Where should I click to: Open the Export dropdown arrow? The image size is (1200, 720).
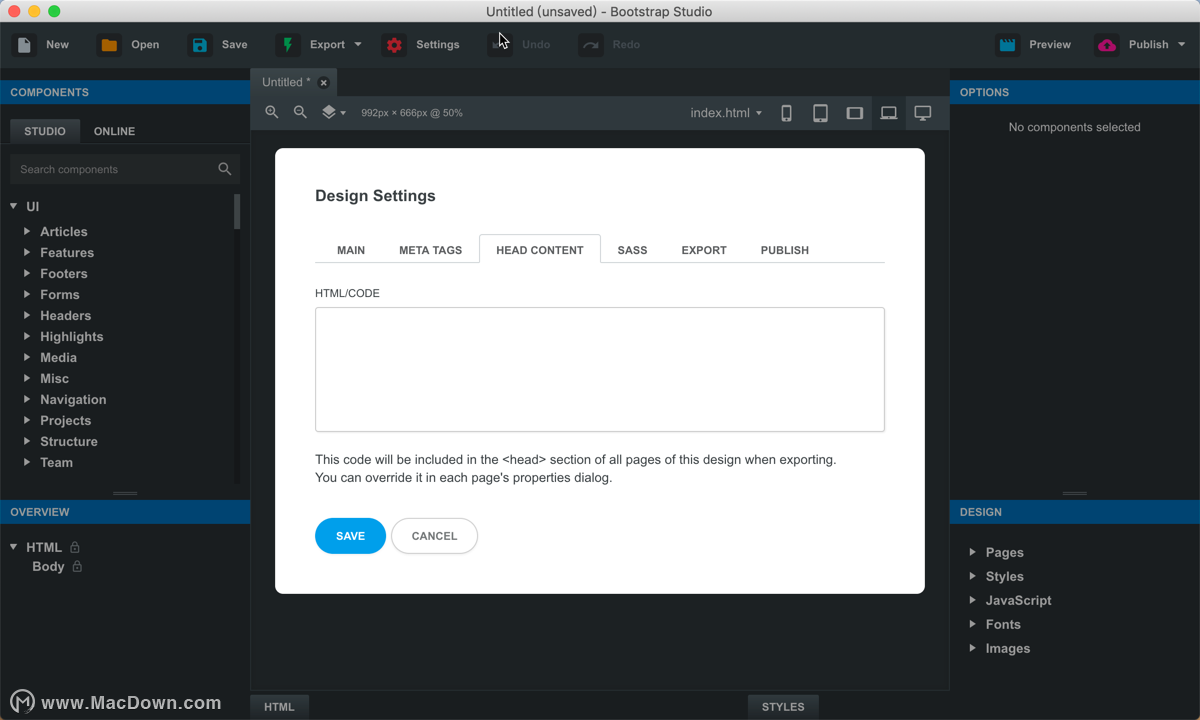coord(356,44)
